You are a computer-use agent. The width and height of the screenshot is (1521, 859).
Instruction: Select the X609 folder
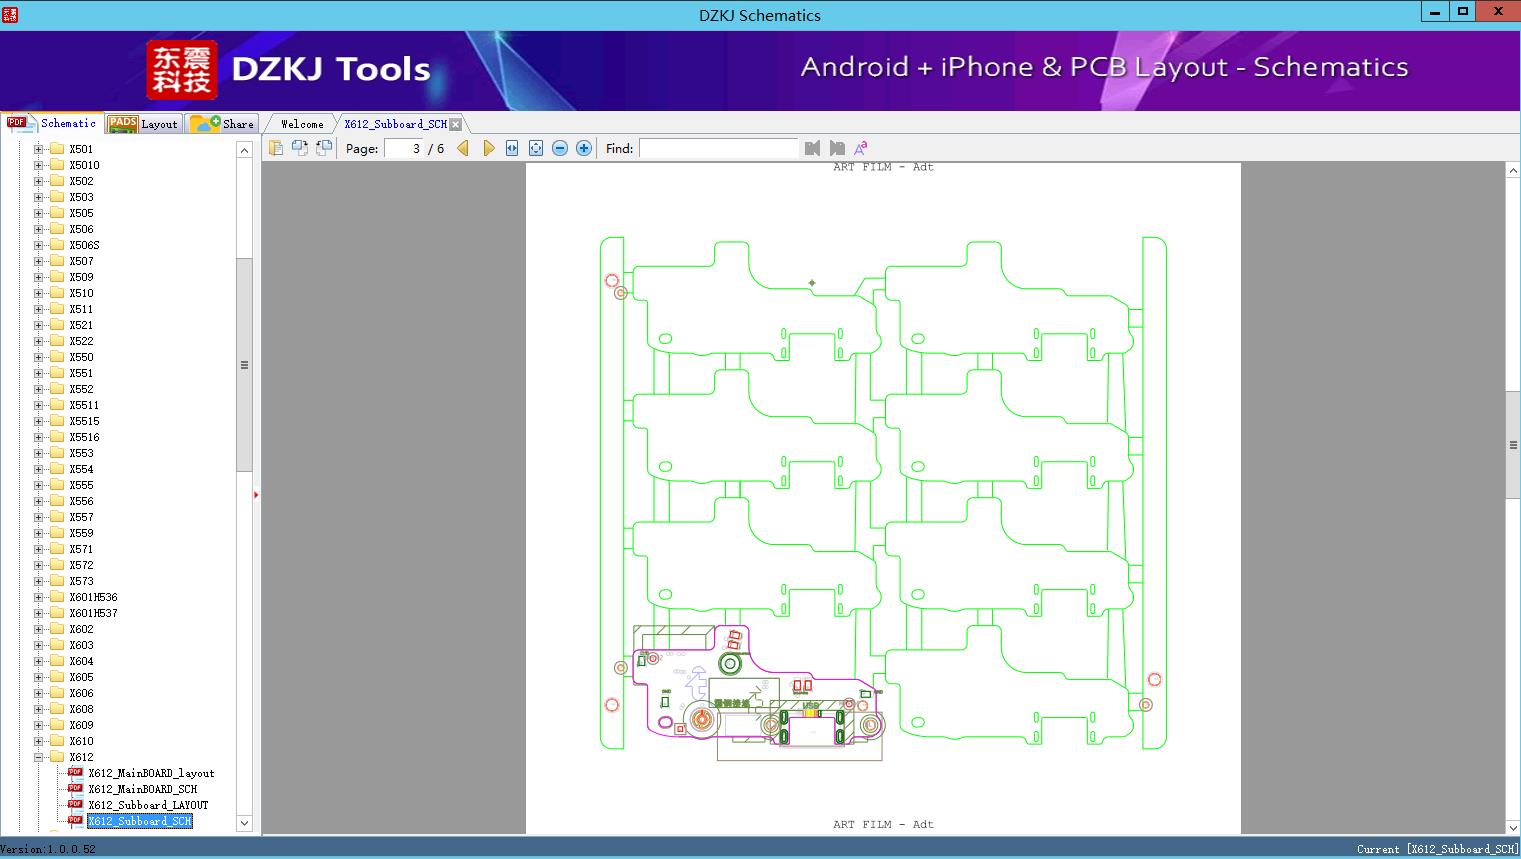click(81, 725)
